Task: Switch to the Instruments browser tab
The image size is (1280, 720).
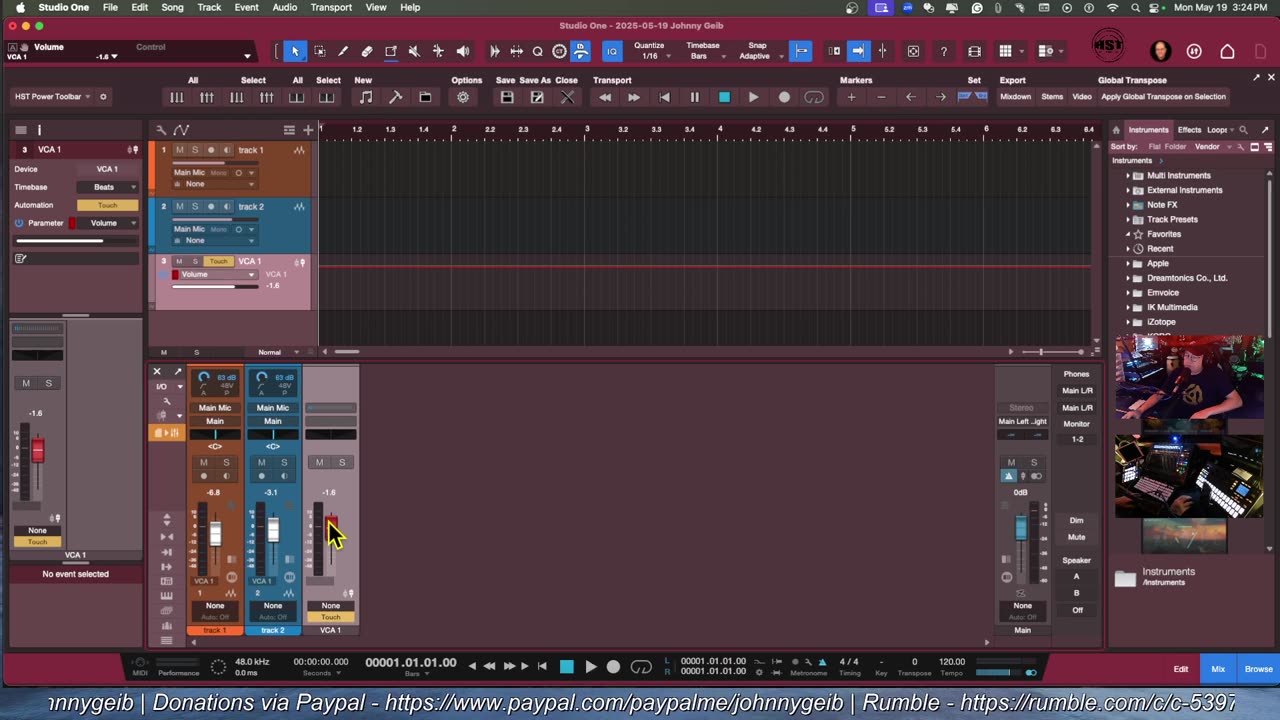Action: [1148, 130]
